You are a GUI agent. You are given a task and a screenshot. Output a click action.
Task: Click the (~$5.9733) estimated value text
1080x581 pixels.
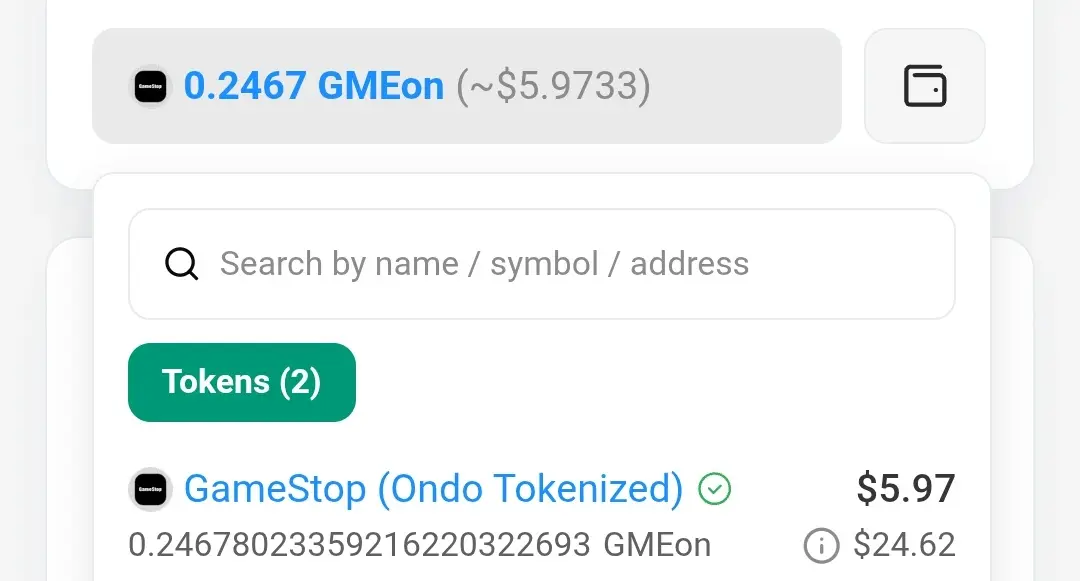(x=553, y=87)
